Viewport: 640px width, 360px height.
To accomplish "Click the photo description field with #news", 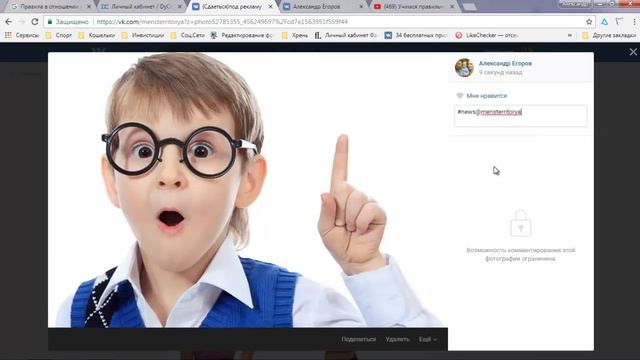I will pos(520,116).
